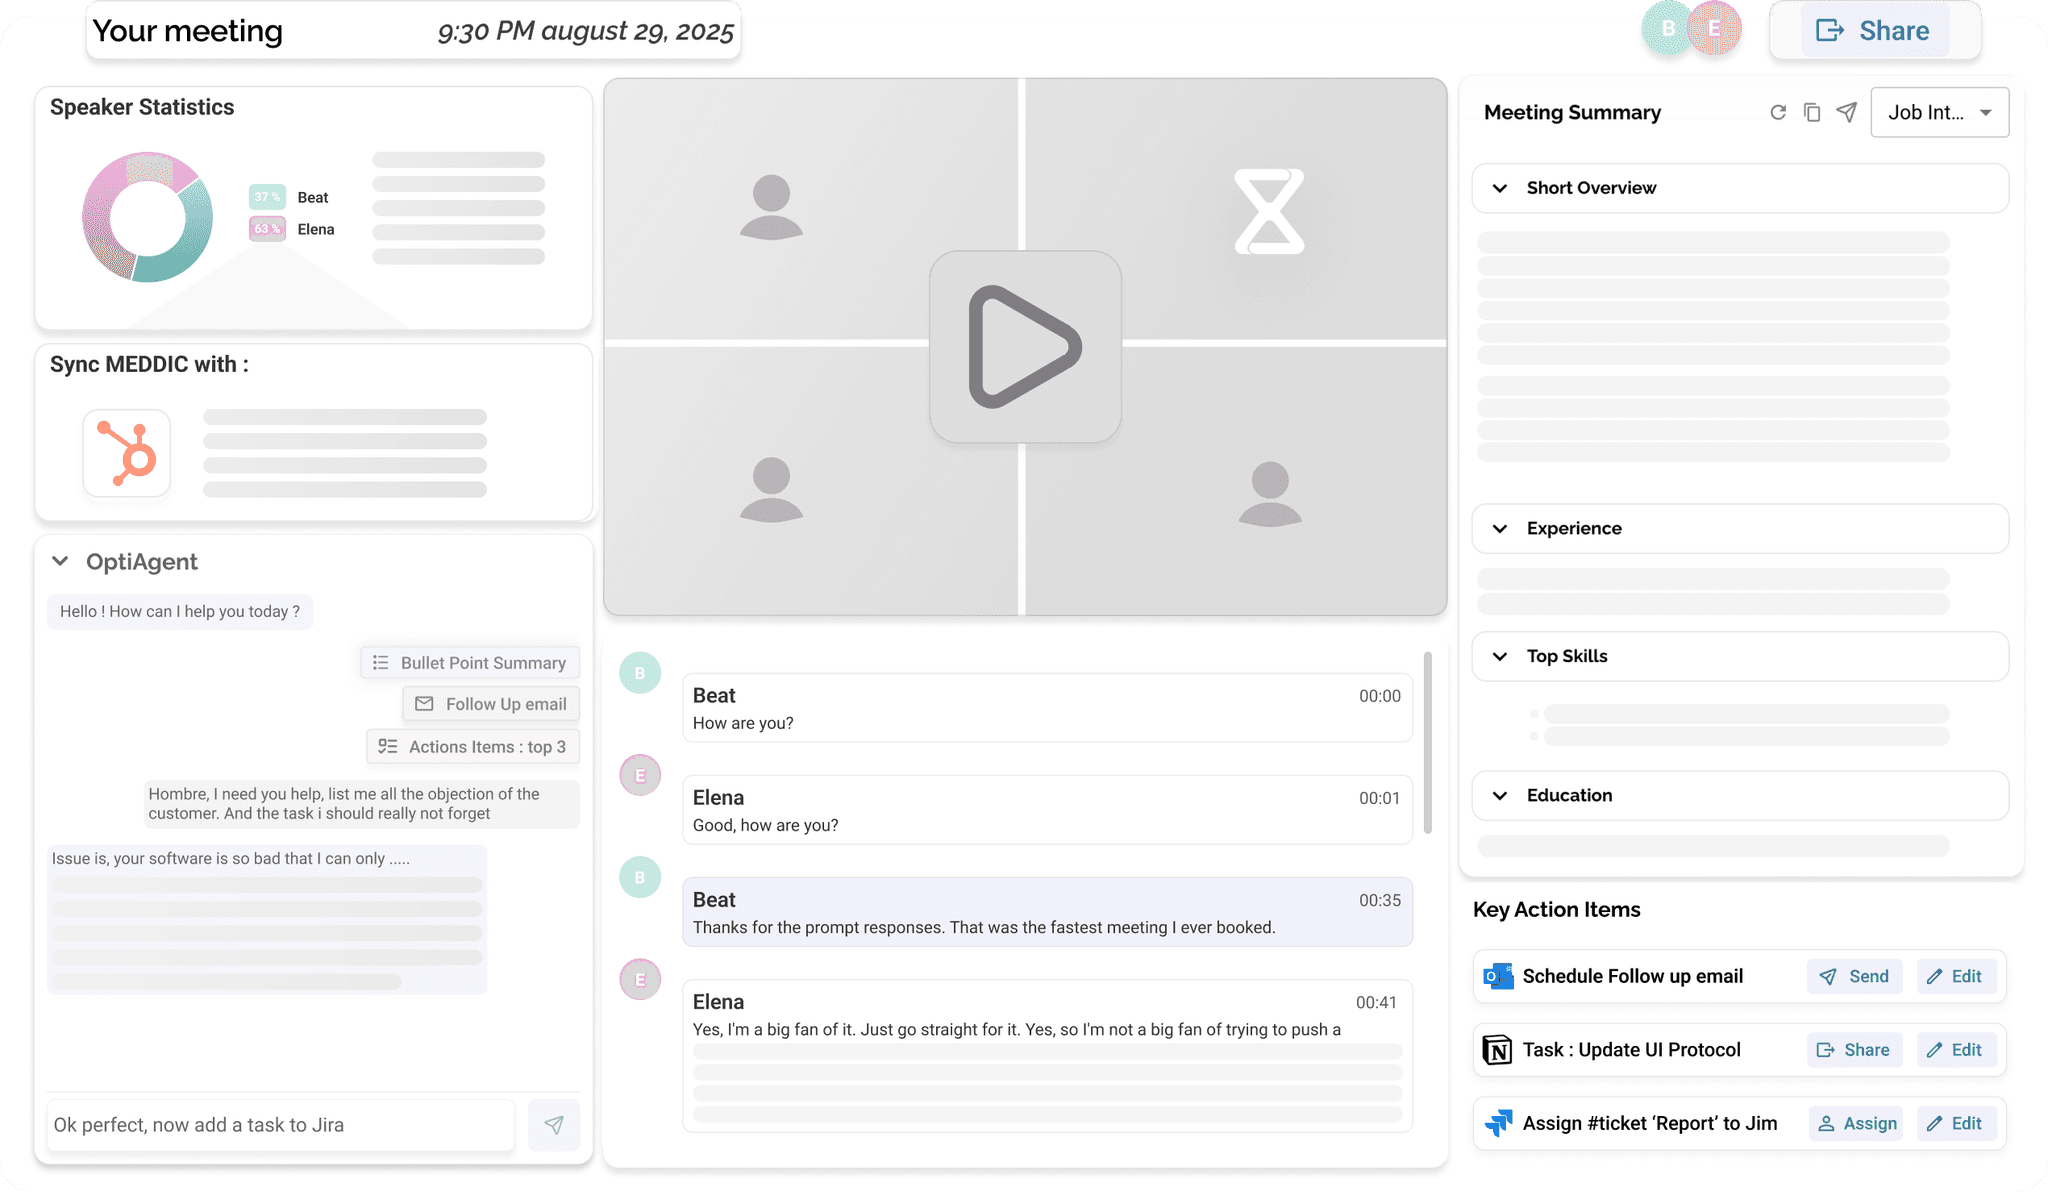Select the Bullet Point Summary suggestion
The height and width of the screenshot is (1192, 2048).
(x=469, y=662)
